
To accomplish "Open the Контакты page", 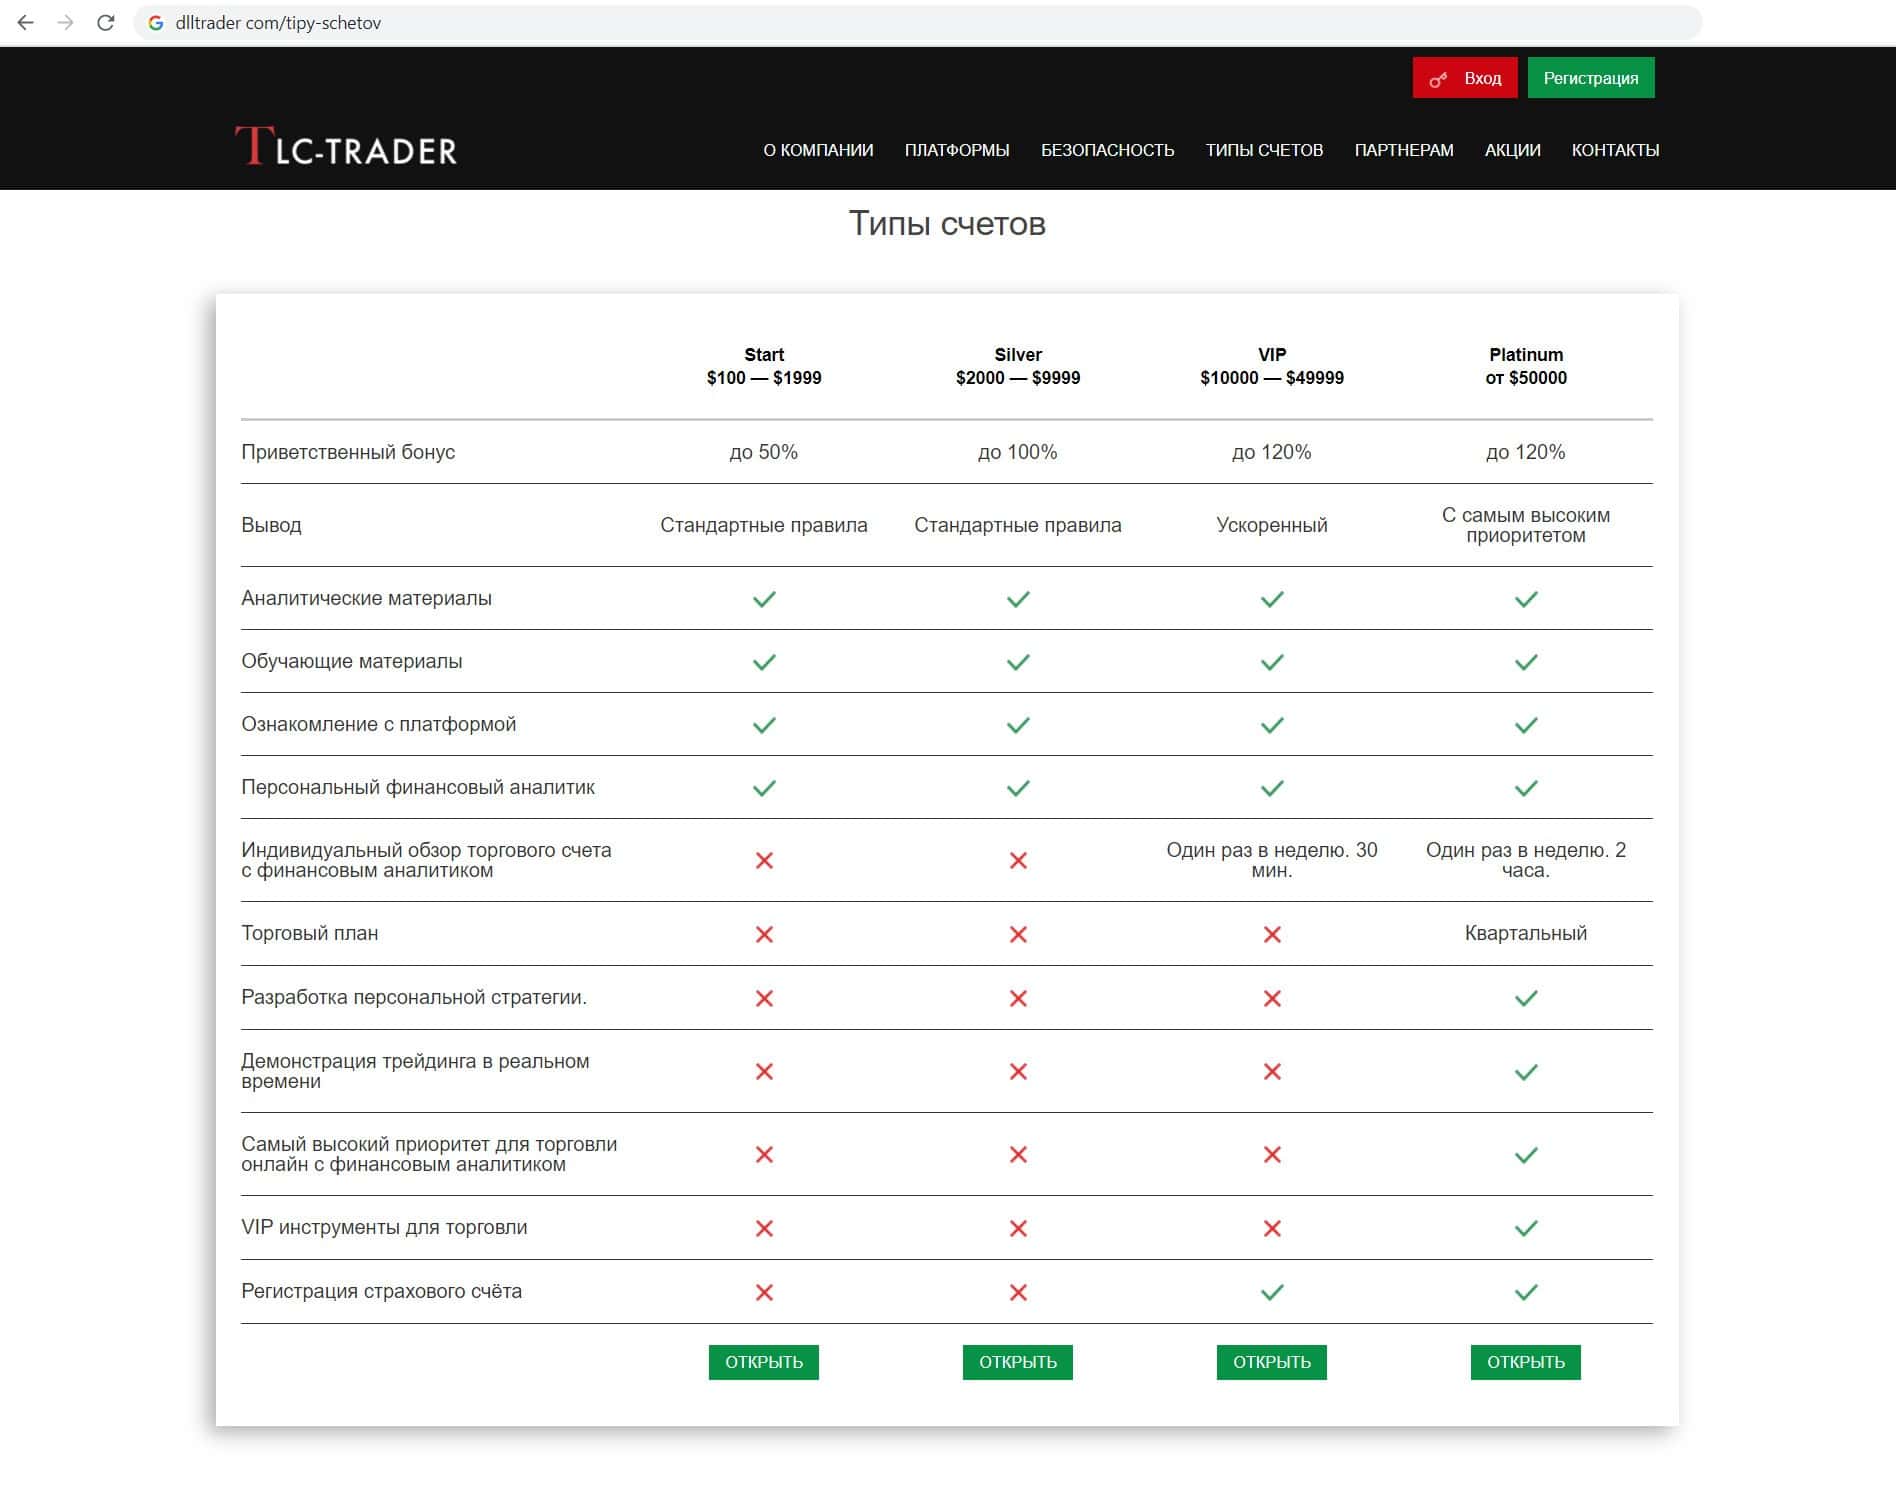I will tap(1615, 150).
